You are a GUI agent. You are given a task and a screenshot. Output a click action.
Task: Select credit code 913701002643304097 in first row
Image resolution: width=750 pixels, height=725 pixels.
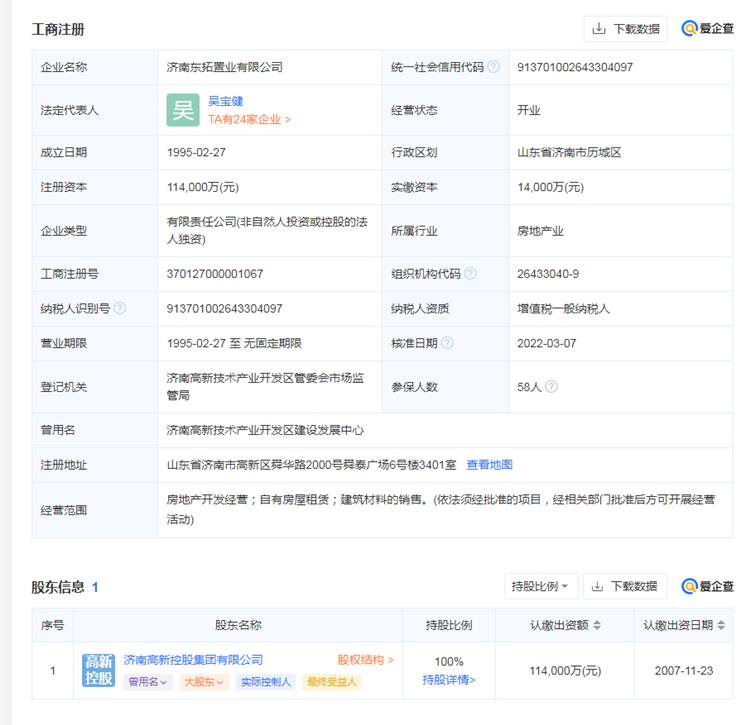[x=574, y=67]
